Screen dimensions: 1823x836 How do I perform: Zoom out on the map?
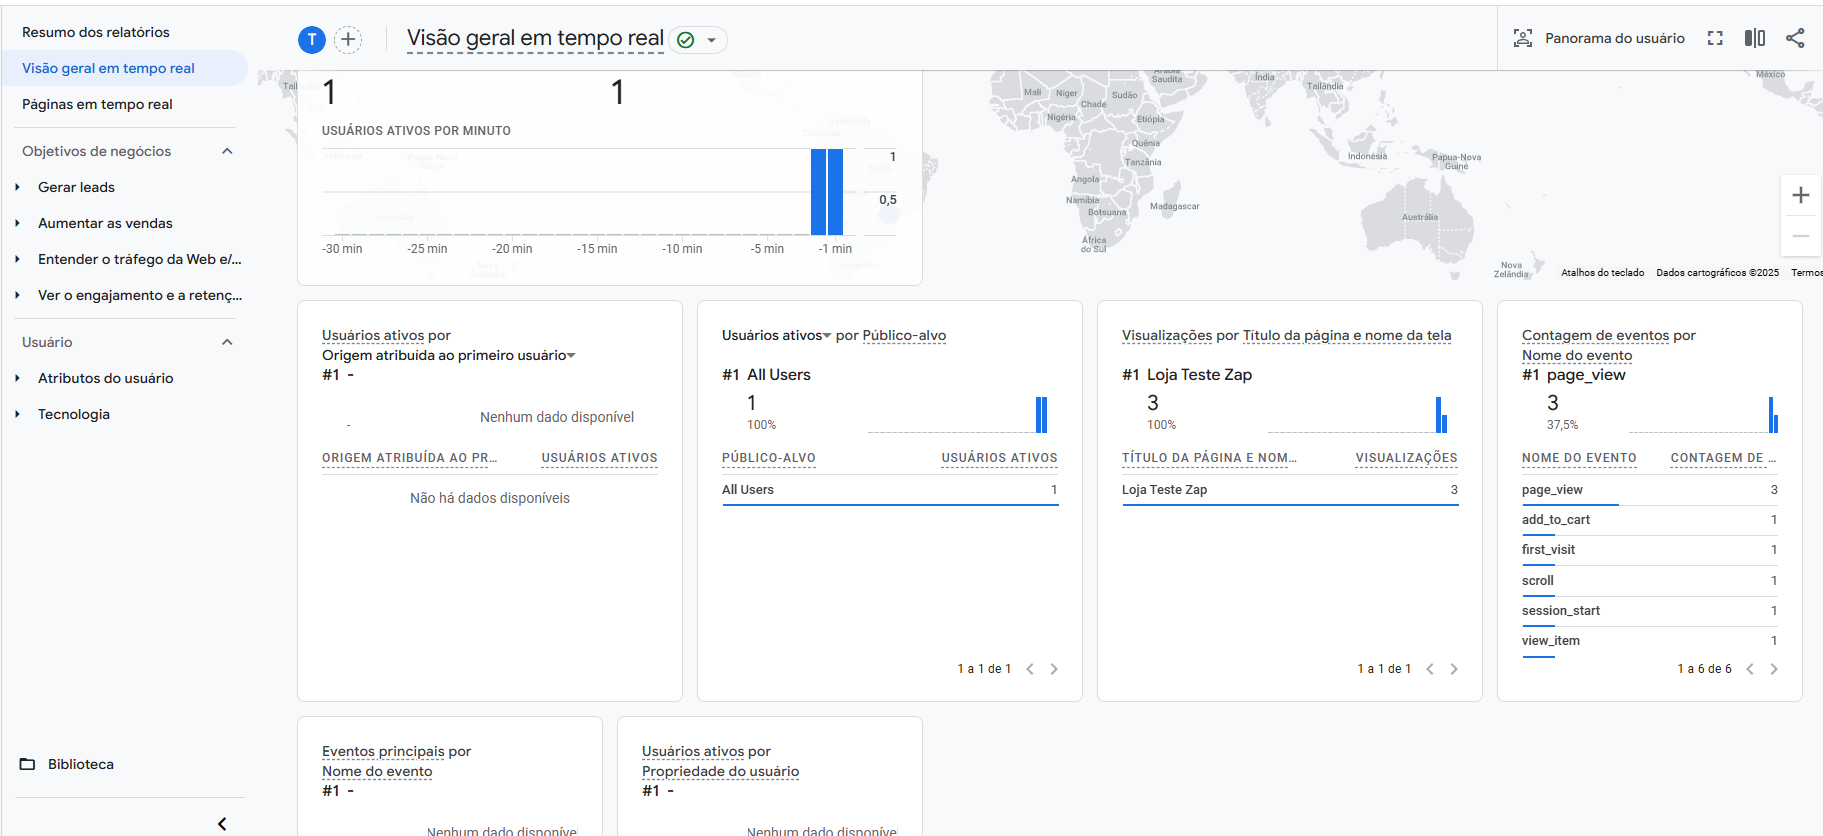pyautogui.click(x=1800, y=236)
